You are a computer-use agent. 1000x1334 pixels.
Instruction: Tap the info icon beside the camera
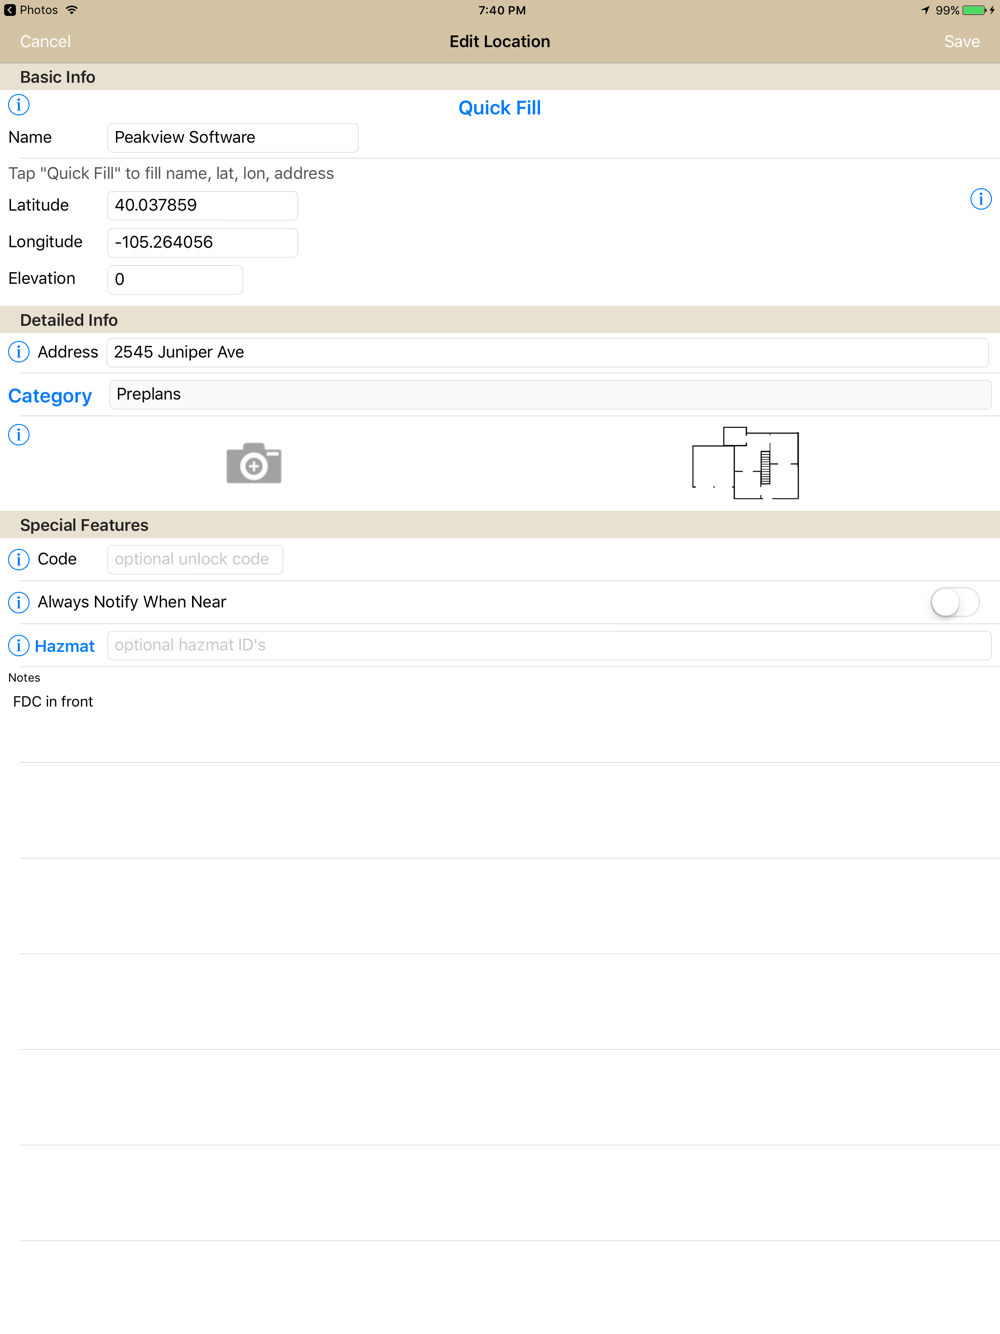tap(19, 435)
